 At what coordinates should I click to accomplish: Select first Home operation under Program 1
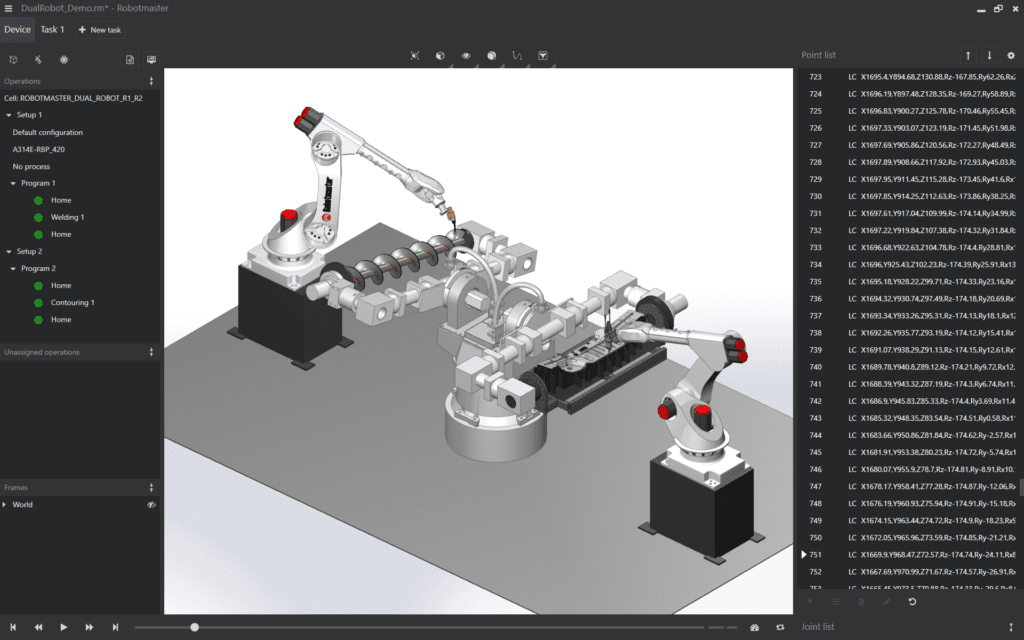click(x=61, y=200)
